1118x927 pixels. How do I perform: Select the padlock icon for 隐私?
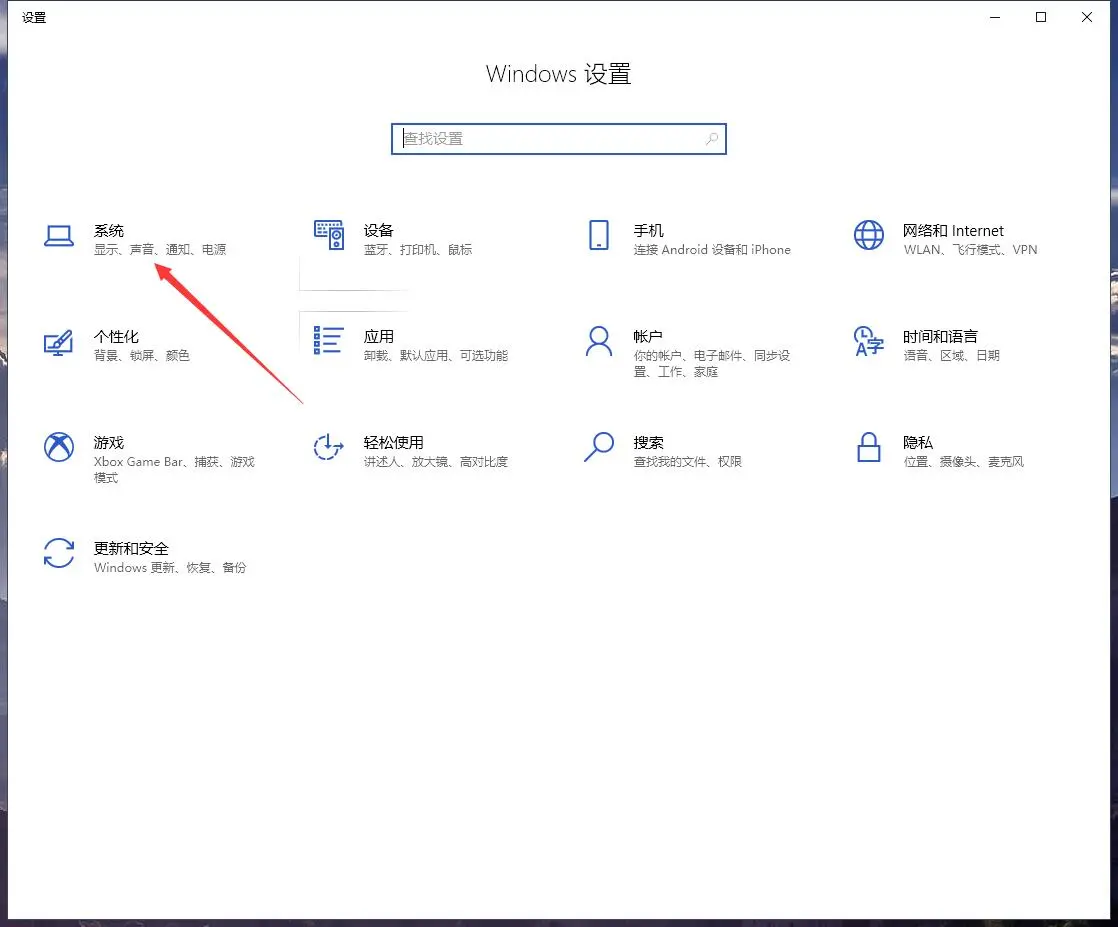click(x=868, y=447)
